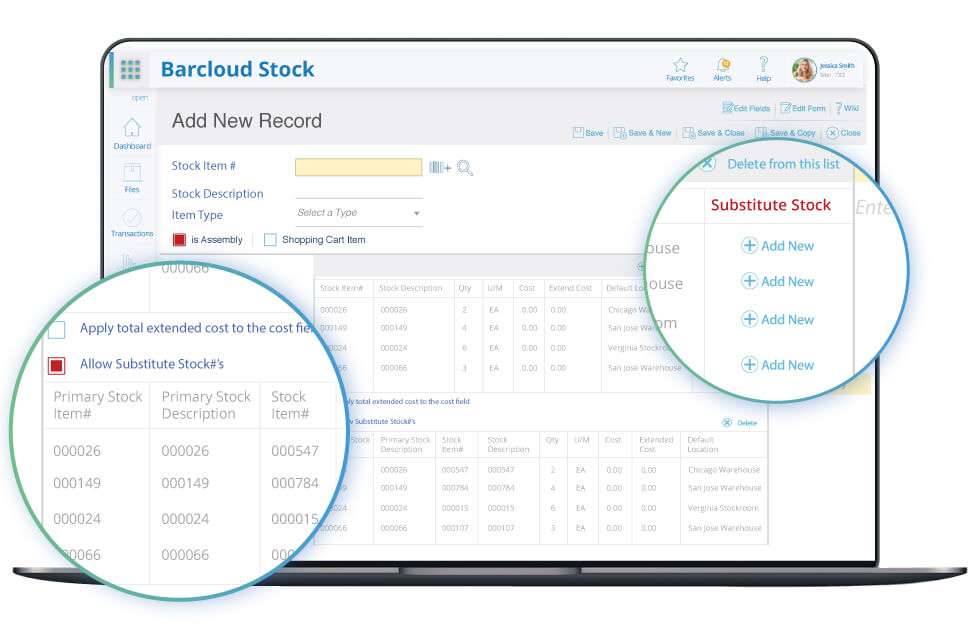Click the red 'Substitute Stock' column header

771,205
